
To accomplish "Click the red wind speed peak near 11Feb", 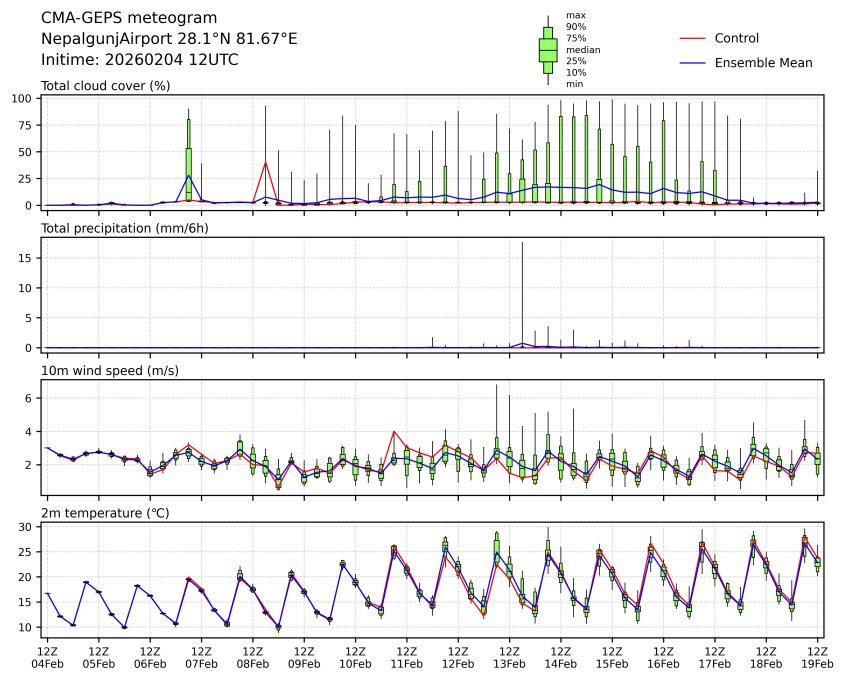I will tap(394, 432).
